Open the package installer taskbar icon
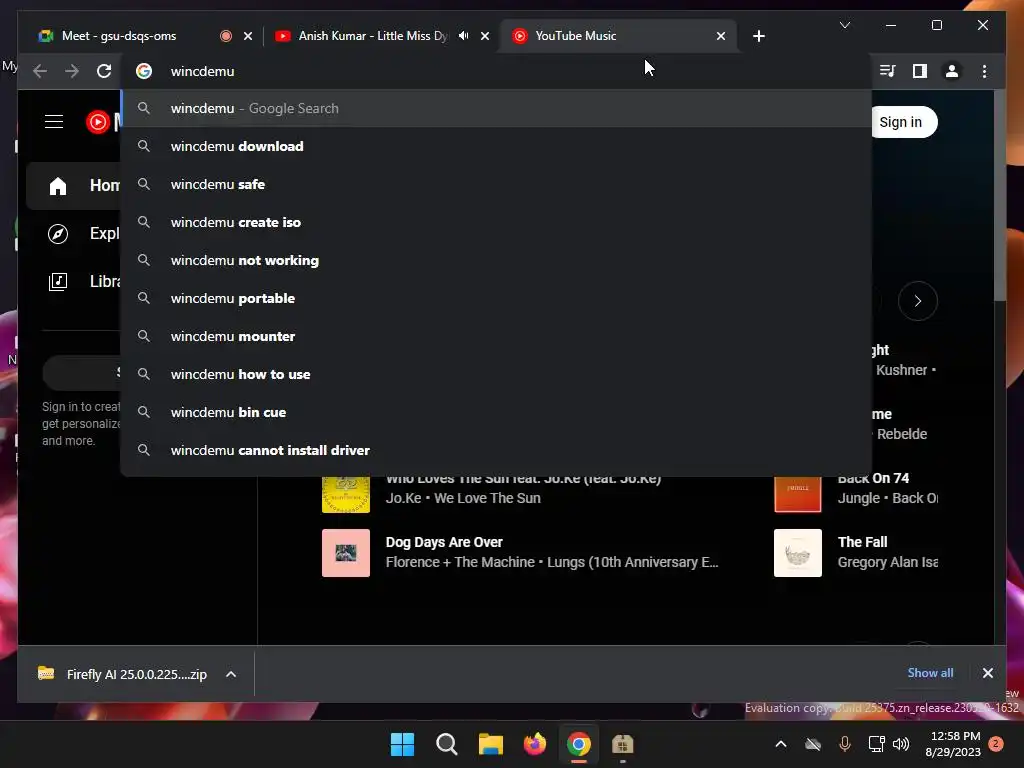Viewport: 1024px width, 768px height. point(622,744)
